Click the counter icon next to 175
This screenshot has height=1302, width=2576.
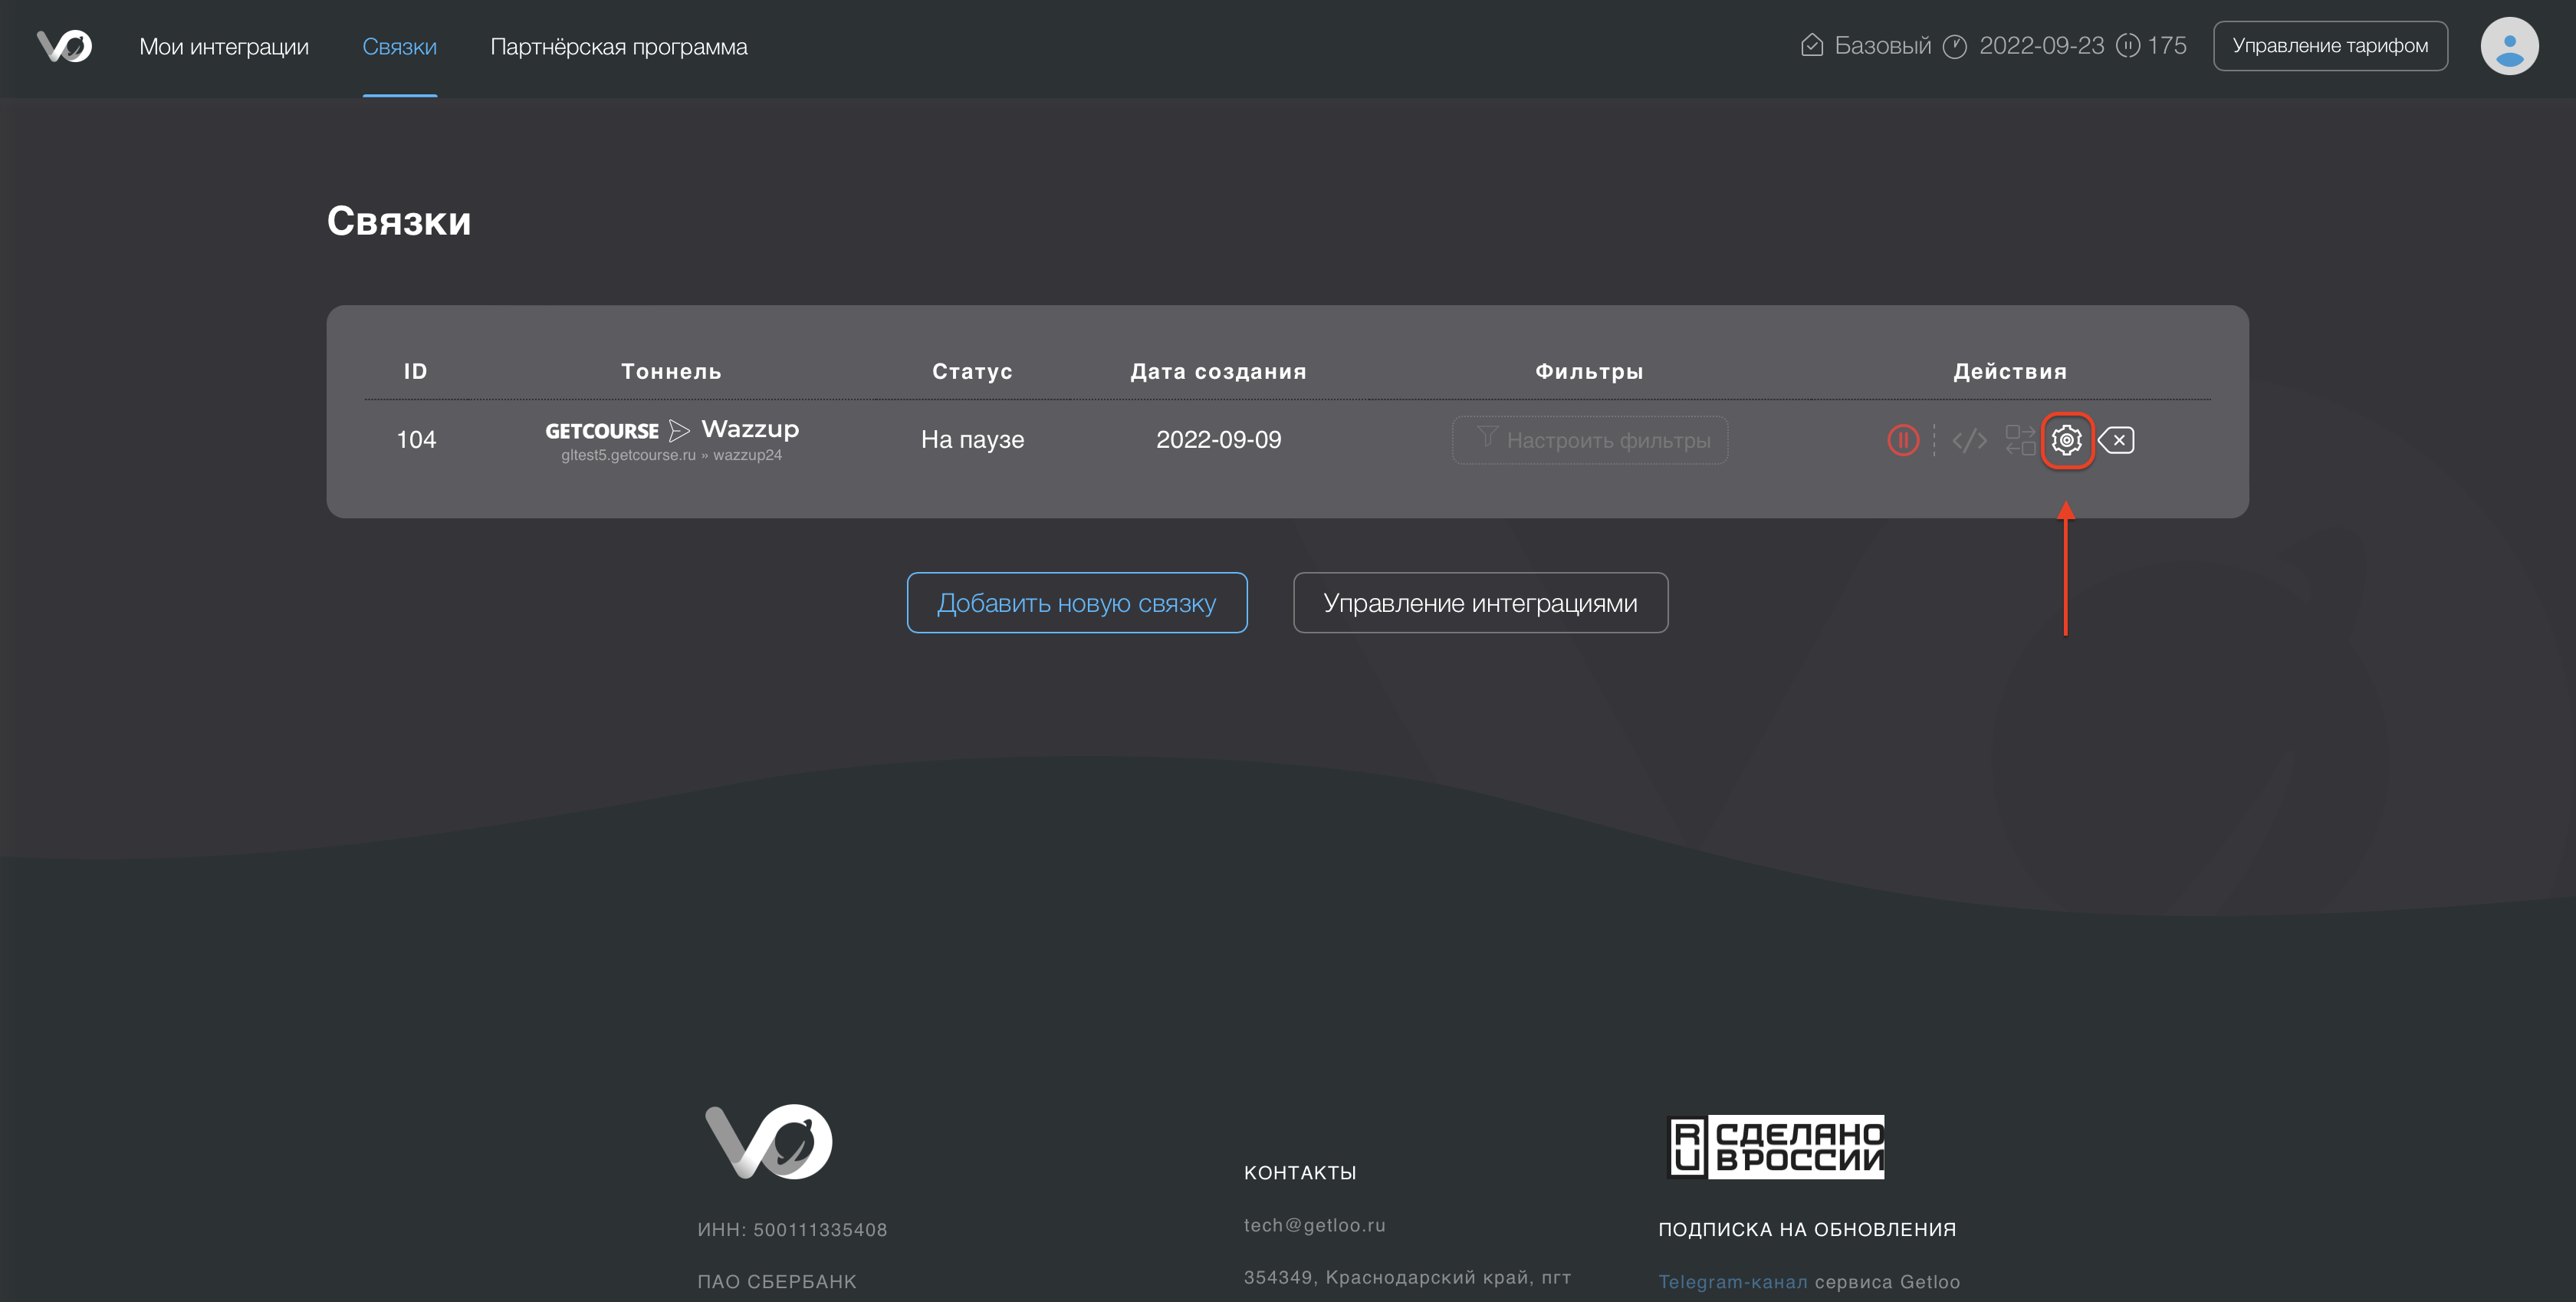pyautogui.click(x=2128, y=46)
